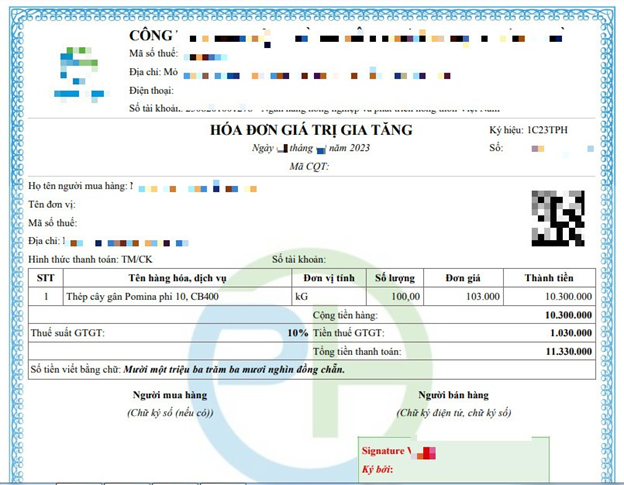Click the total amount '11.330.000'
The image size is (624, 485).
coord(569,351)
